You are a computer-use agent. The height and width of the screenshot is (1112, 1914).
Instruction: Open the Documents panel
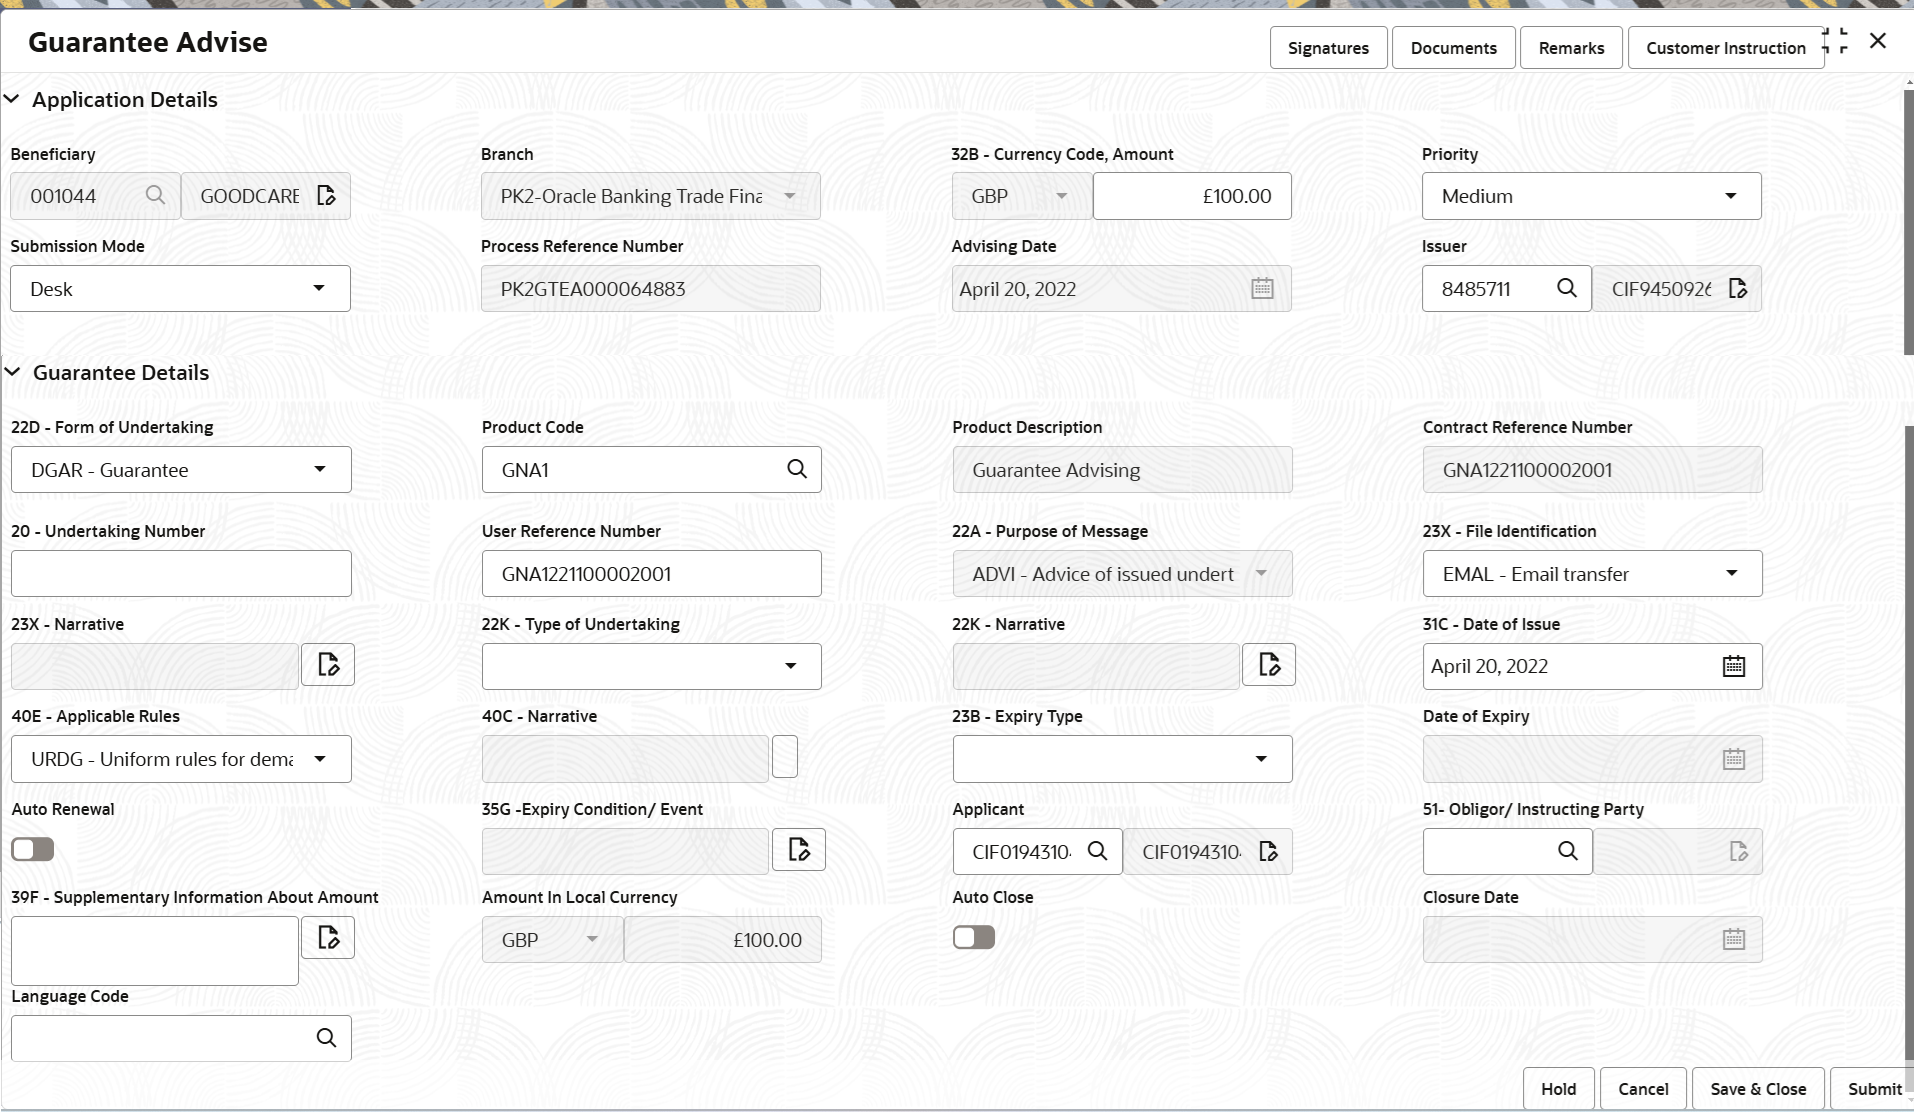pos(1454,47)
